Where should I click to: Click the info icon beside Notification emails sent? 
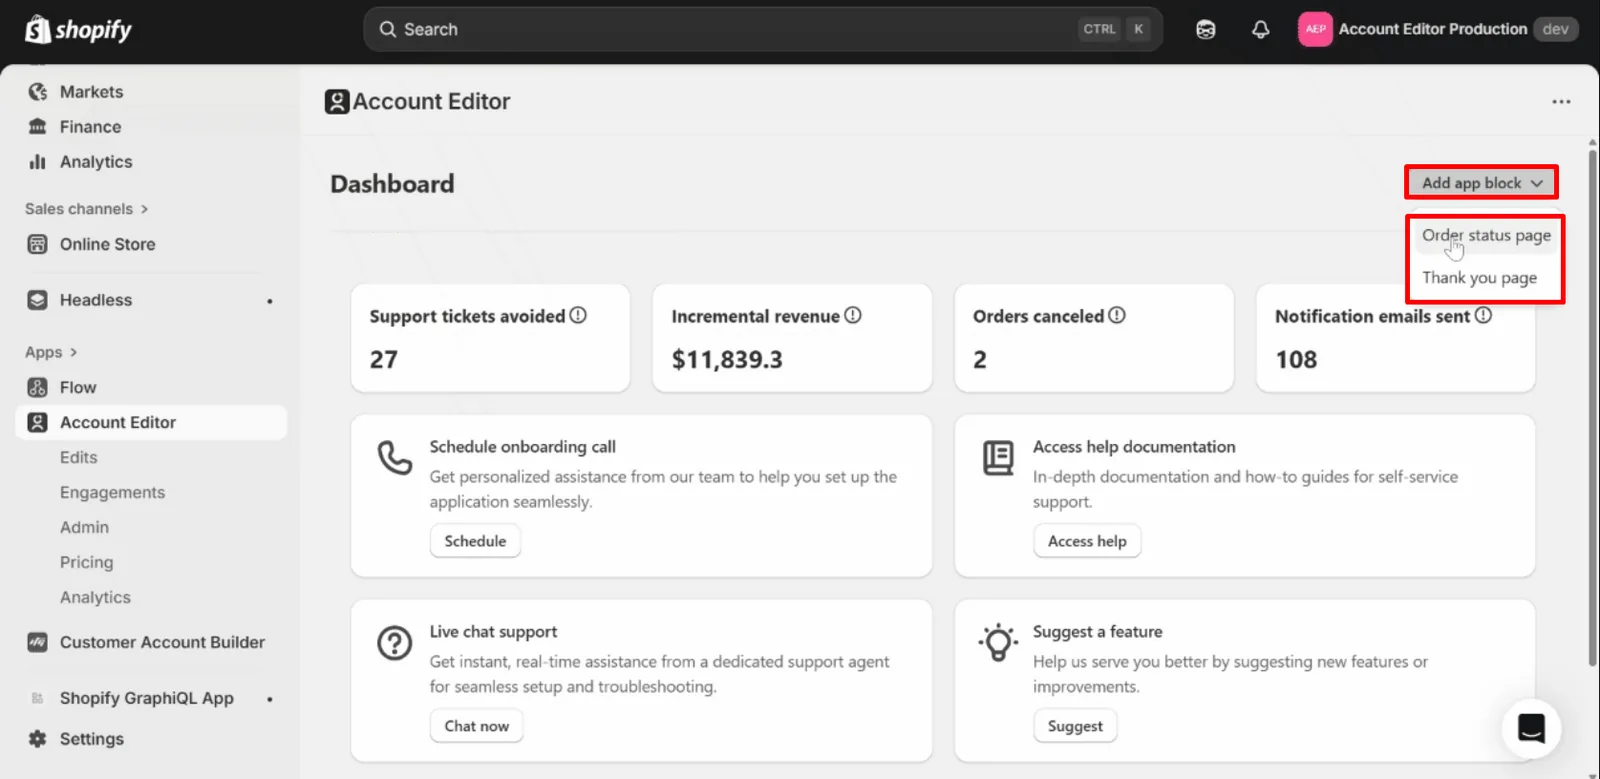pyautogui.click(x=1483, y=315)
